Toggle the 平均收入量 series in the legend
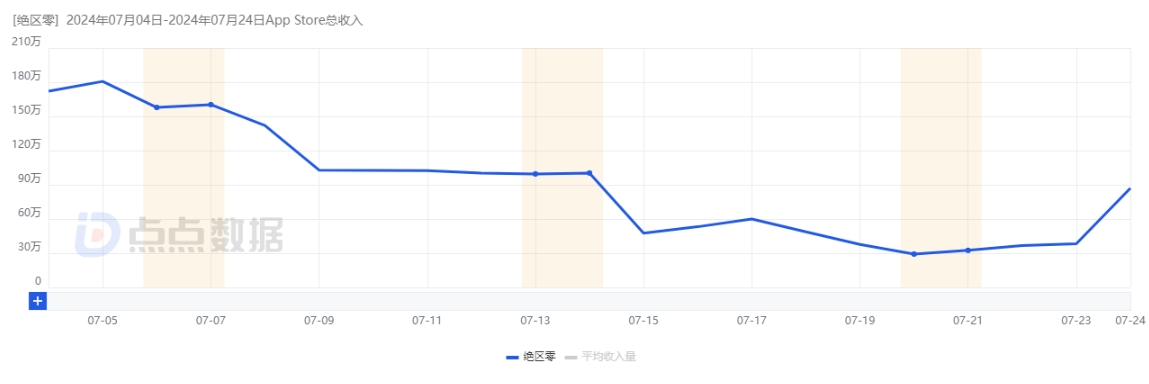This screenshot has width=1149, height=384. (x=600, y=357)
